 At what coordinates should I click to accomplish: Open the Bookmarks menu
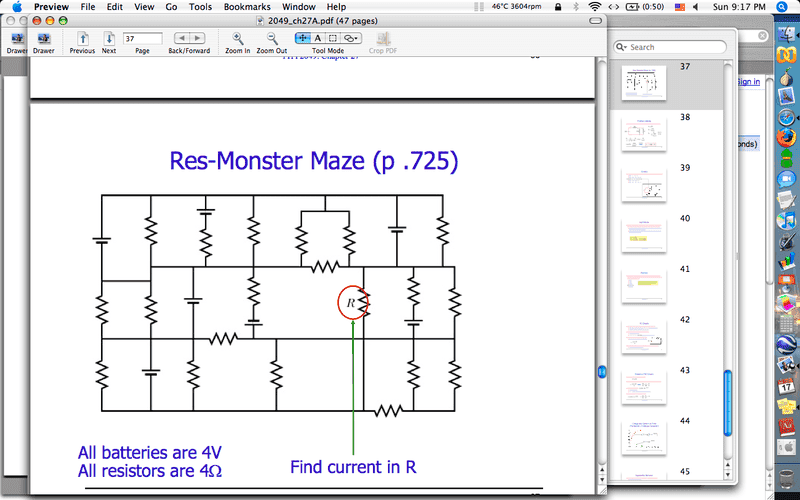(x=247, y=7)
